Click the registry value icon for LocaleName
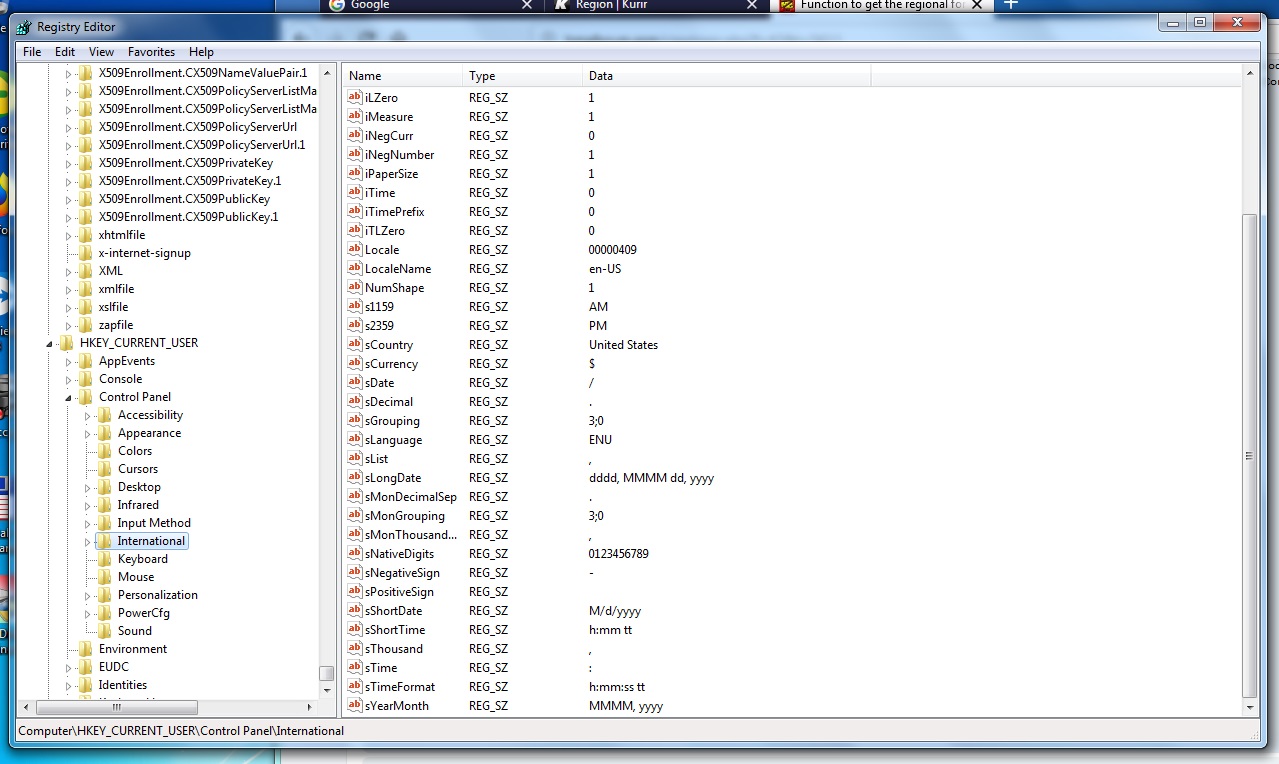The height and width of the screenshot is (764, 1279). tap(355, 269)
